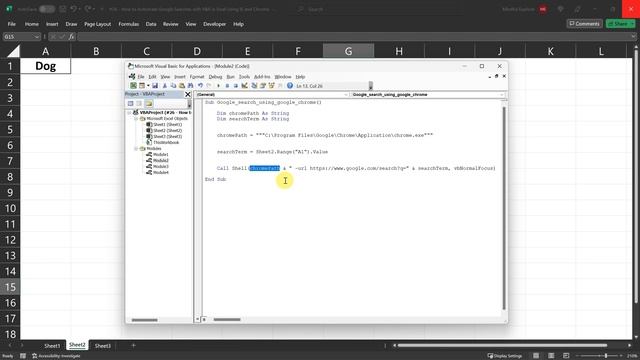This screenshot has height=360, width=640.
Task: Click cell A1 containing Dog
Action: click(45, 66)
